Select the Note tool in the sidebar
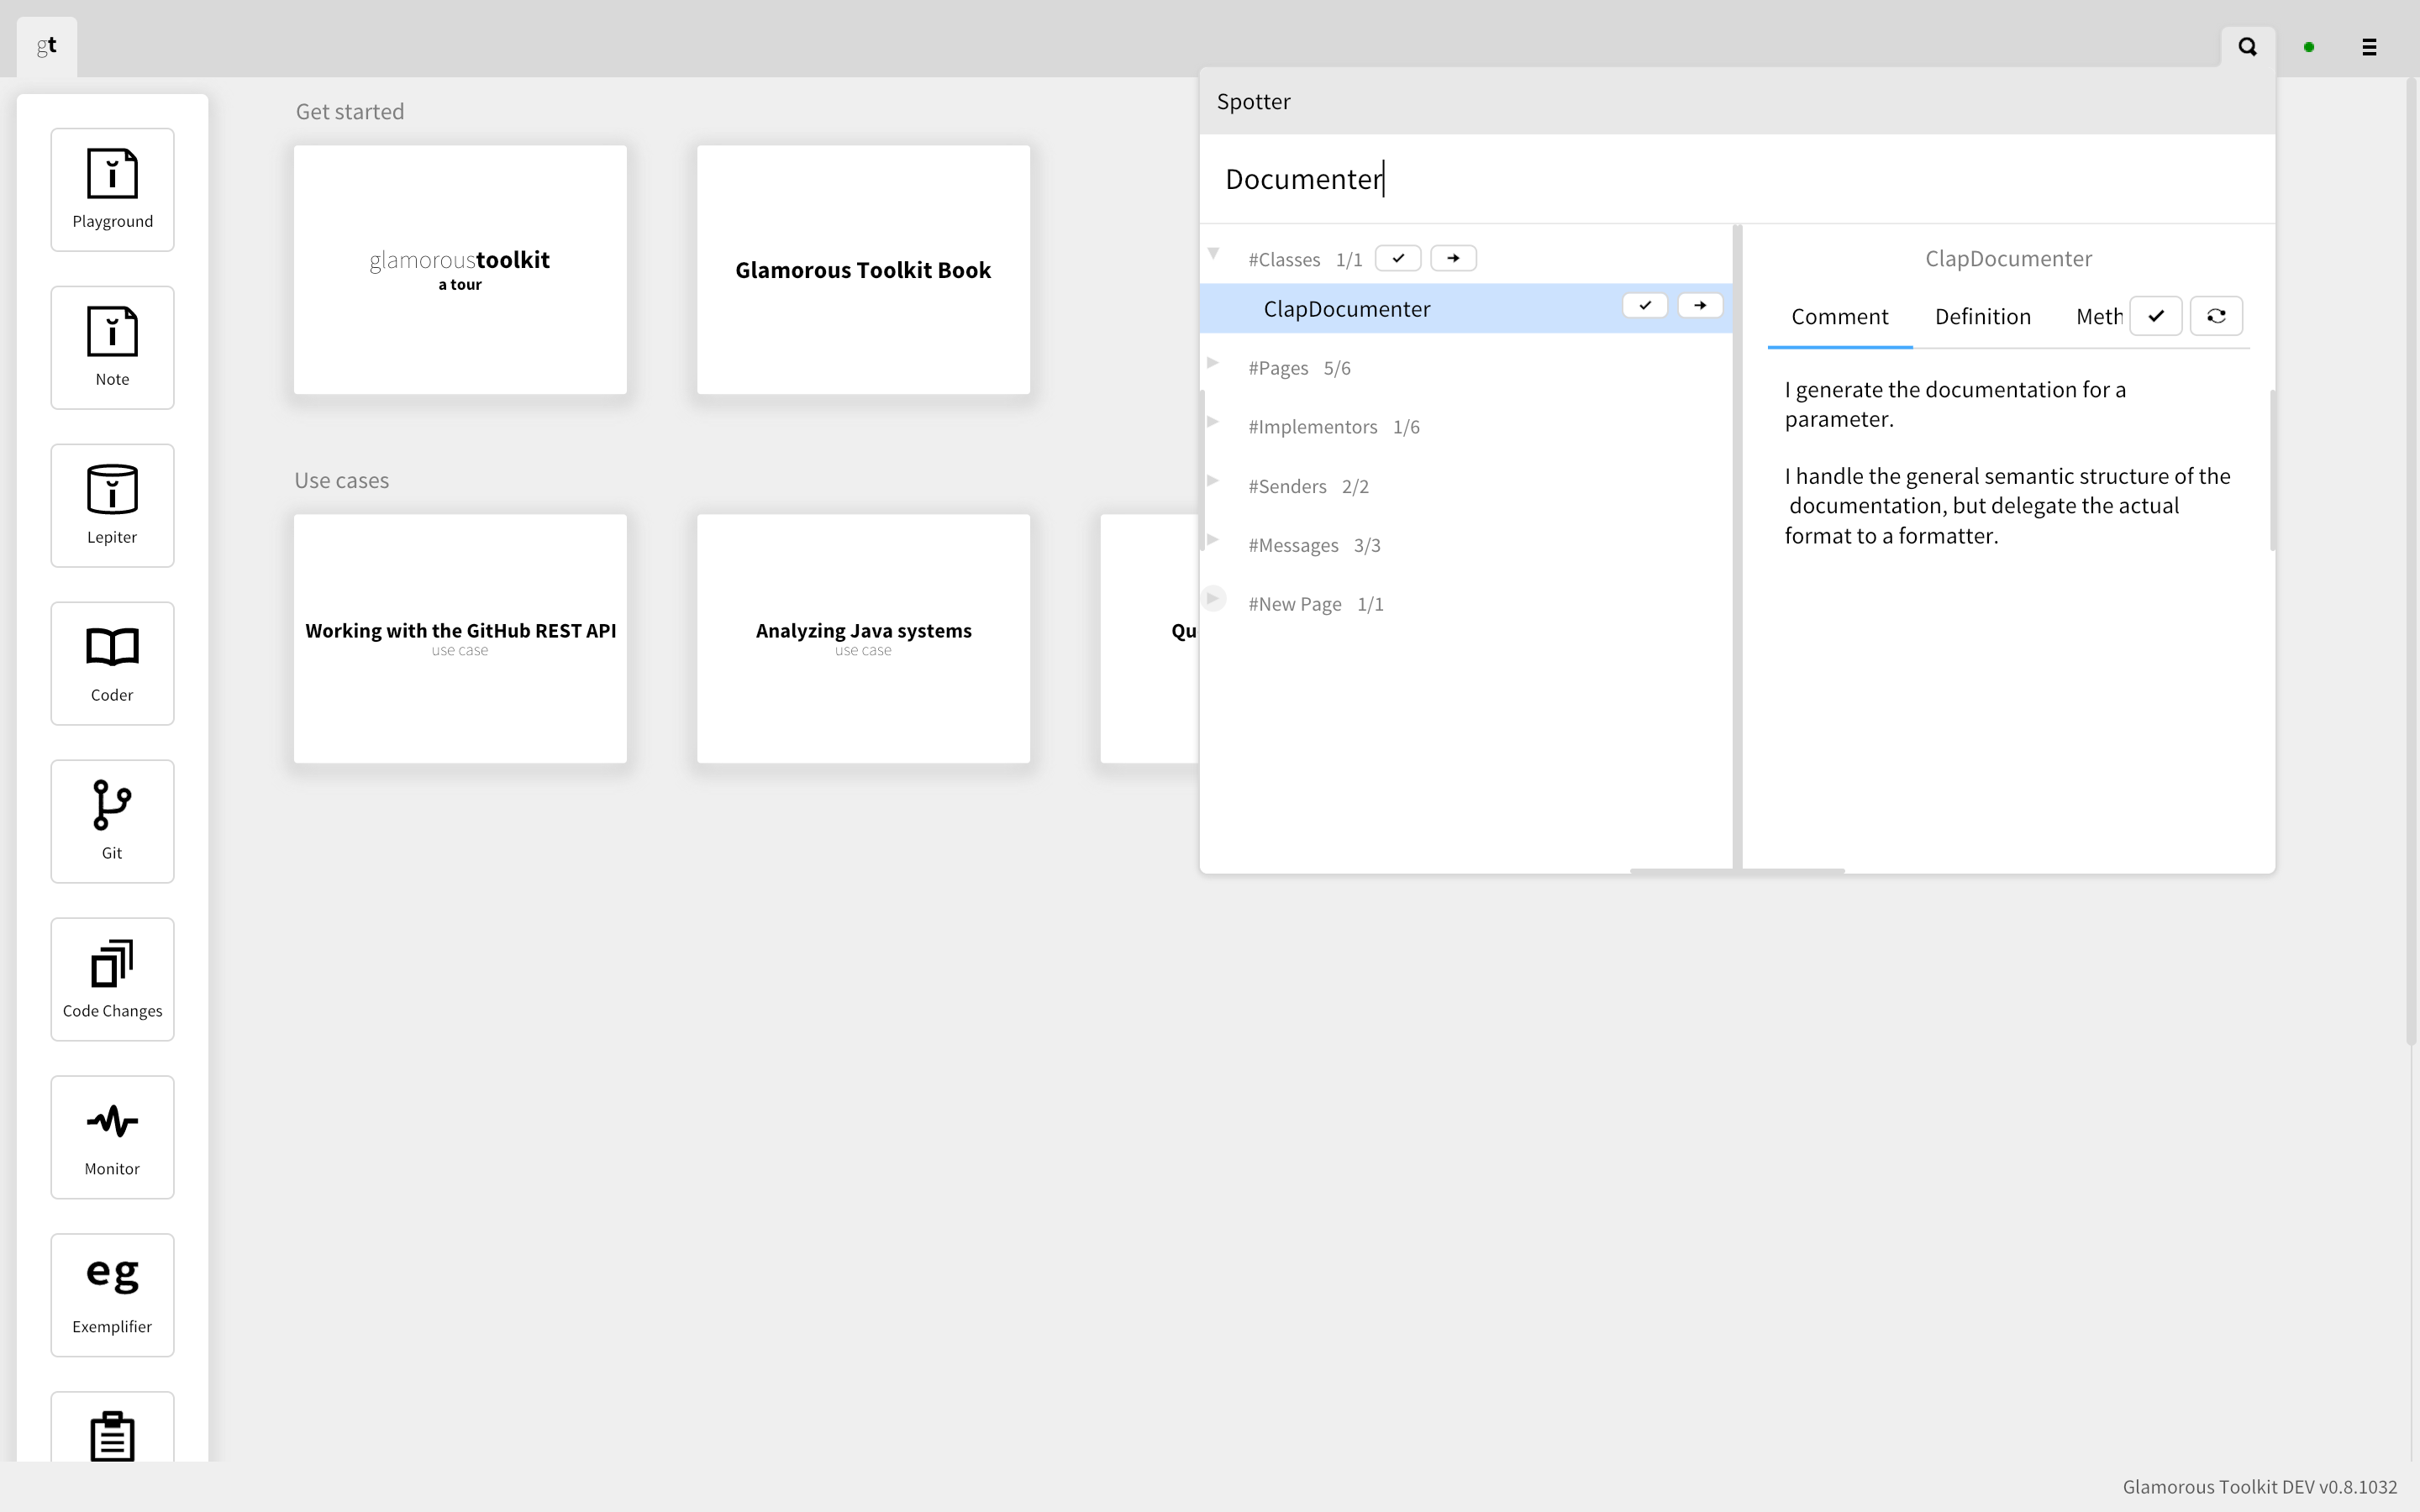The image size is (2420, 1512). (x=112, y=346)
